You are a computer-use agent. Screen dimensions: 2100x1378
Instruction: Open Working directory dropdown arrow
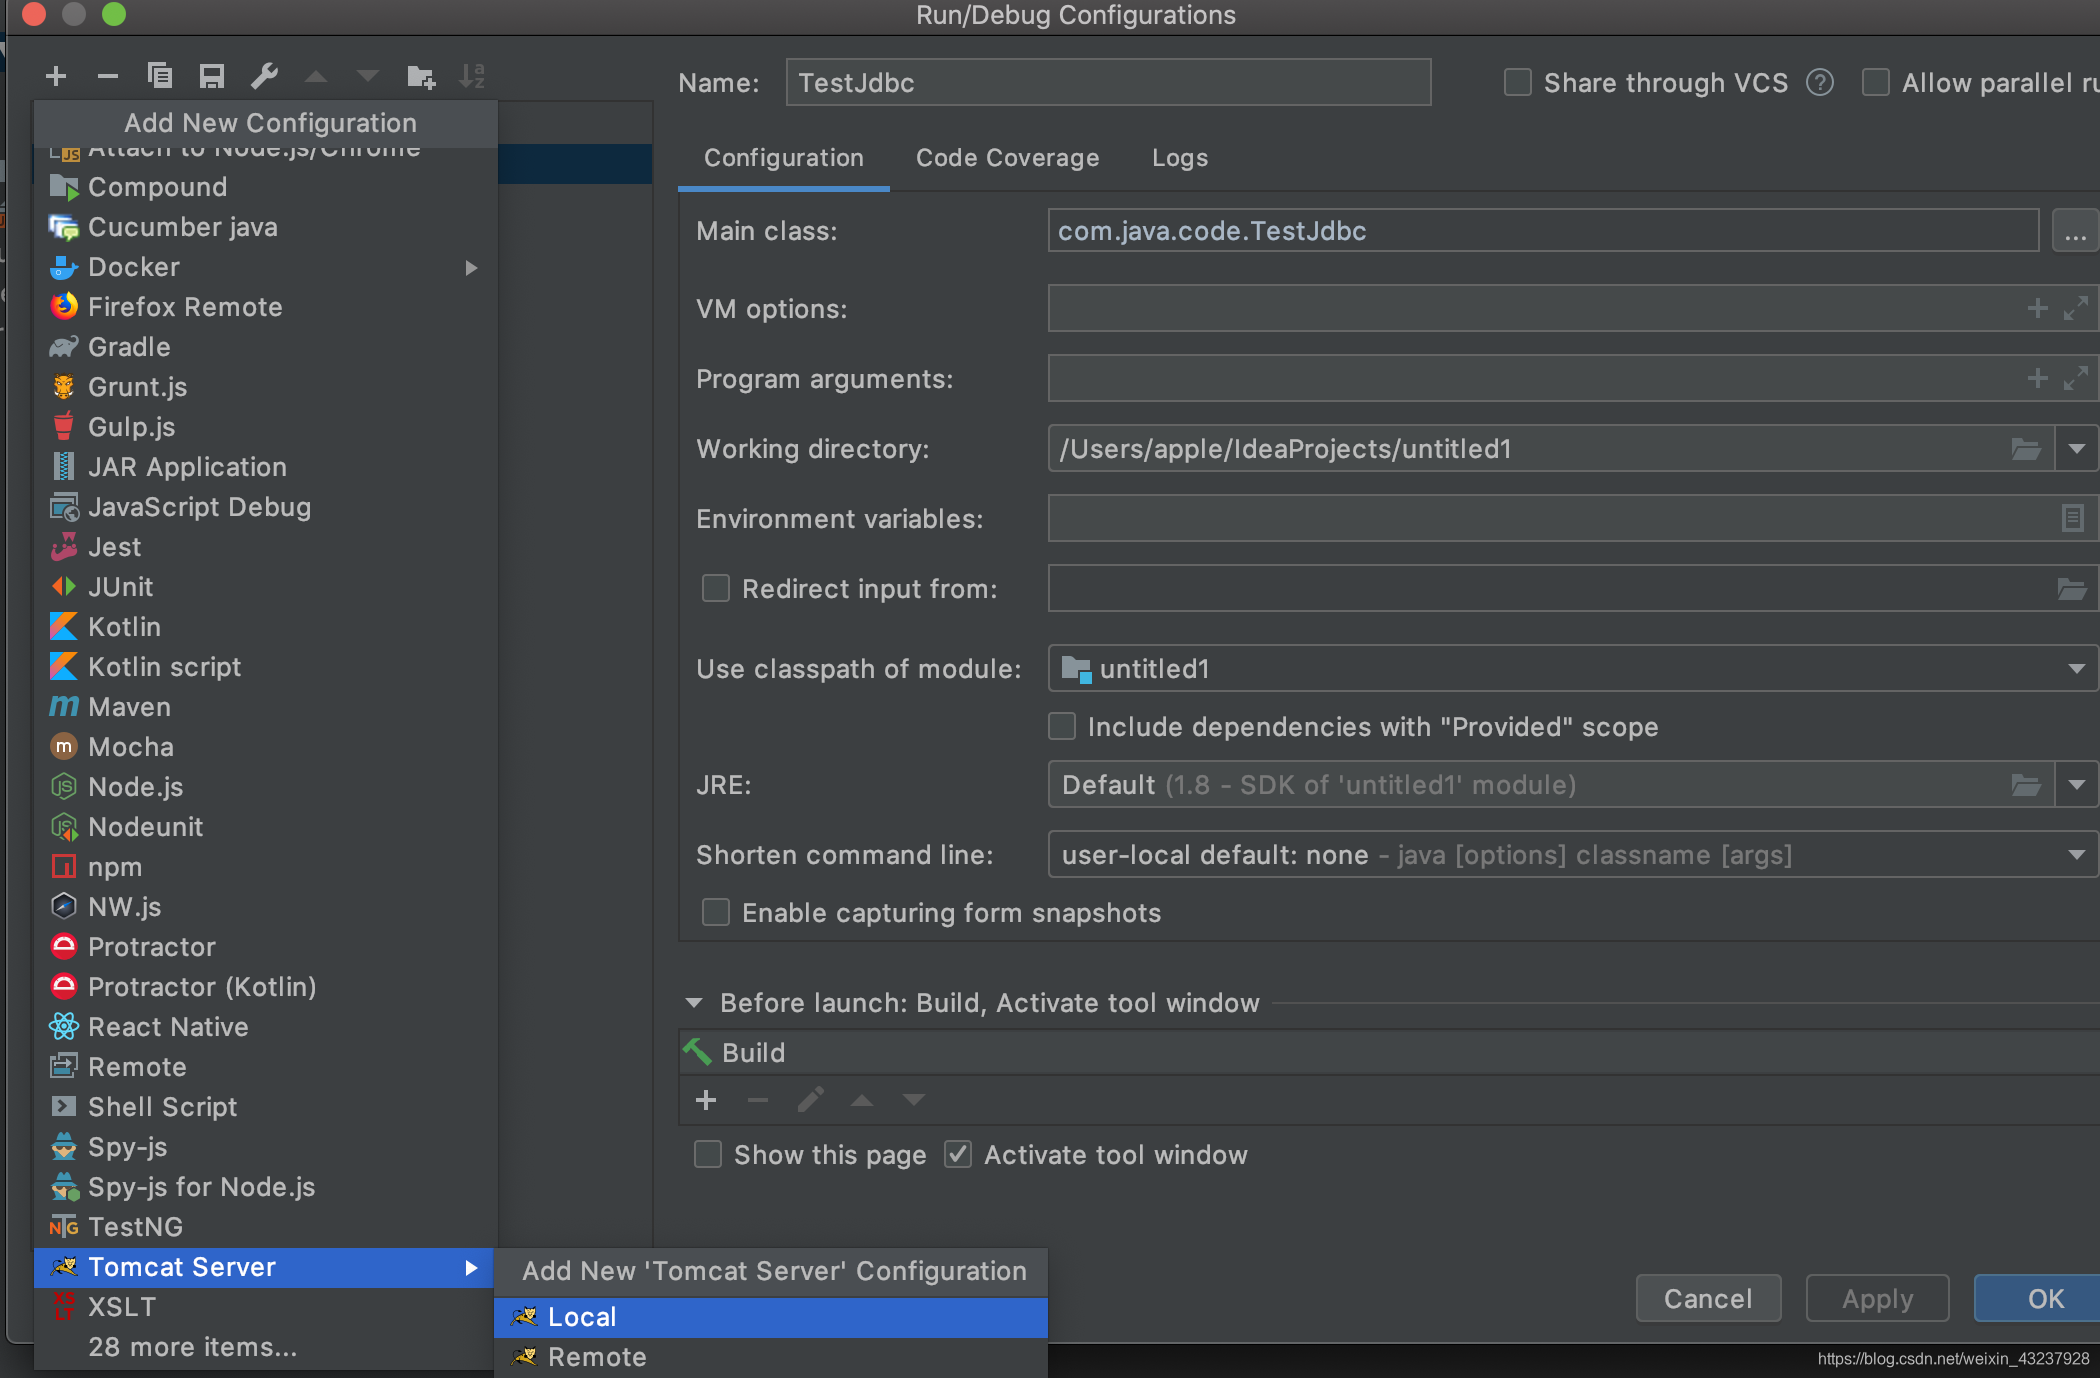pyautogui.click(x=2077, y=449)
